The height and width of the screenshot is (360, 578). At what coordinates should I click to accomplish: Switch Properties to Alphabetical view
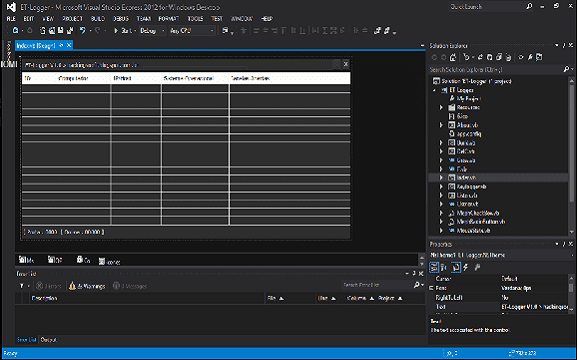pyautogui.click(x=444, y=268)
